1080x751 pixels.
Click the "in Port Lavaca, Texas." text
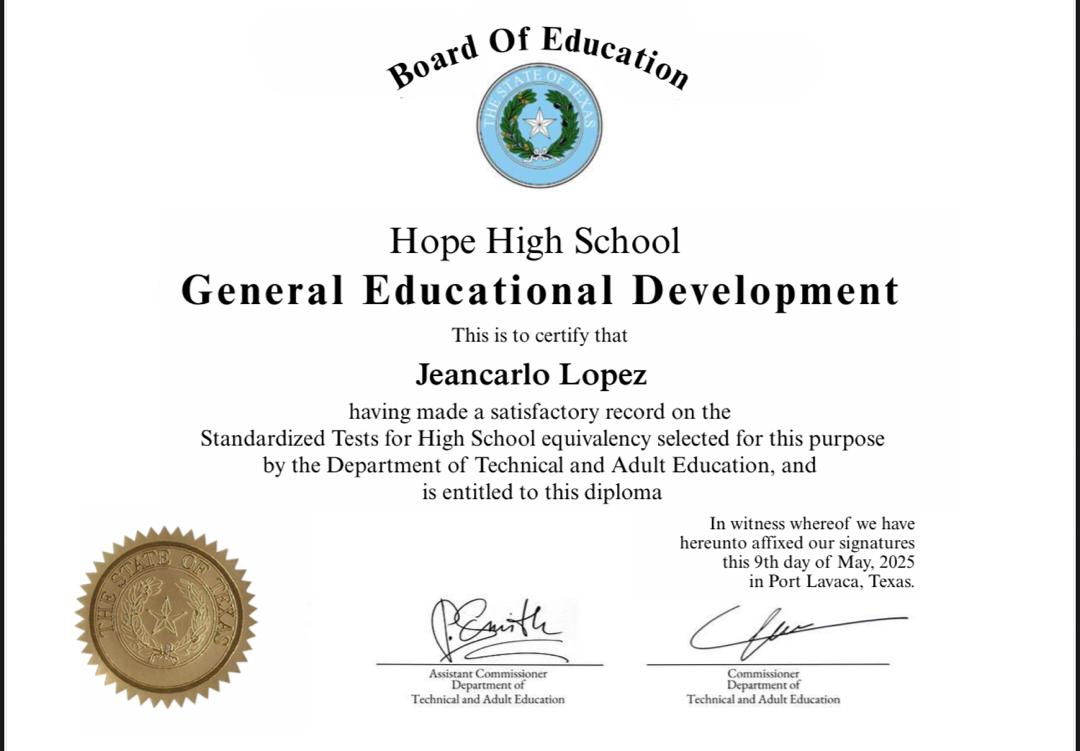[831, 581]
